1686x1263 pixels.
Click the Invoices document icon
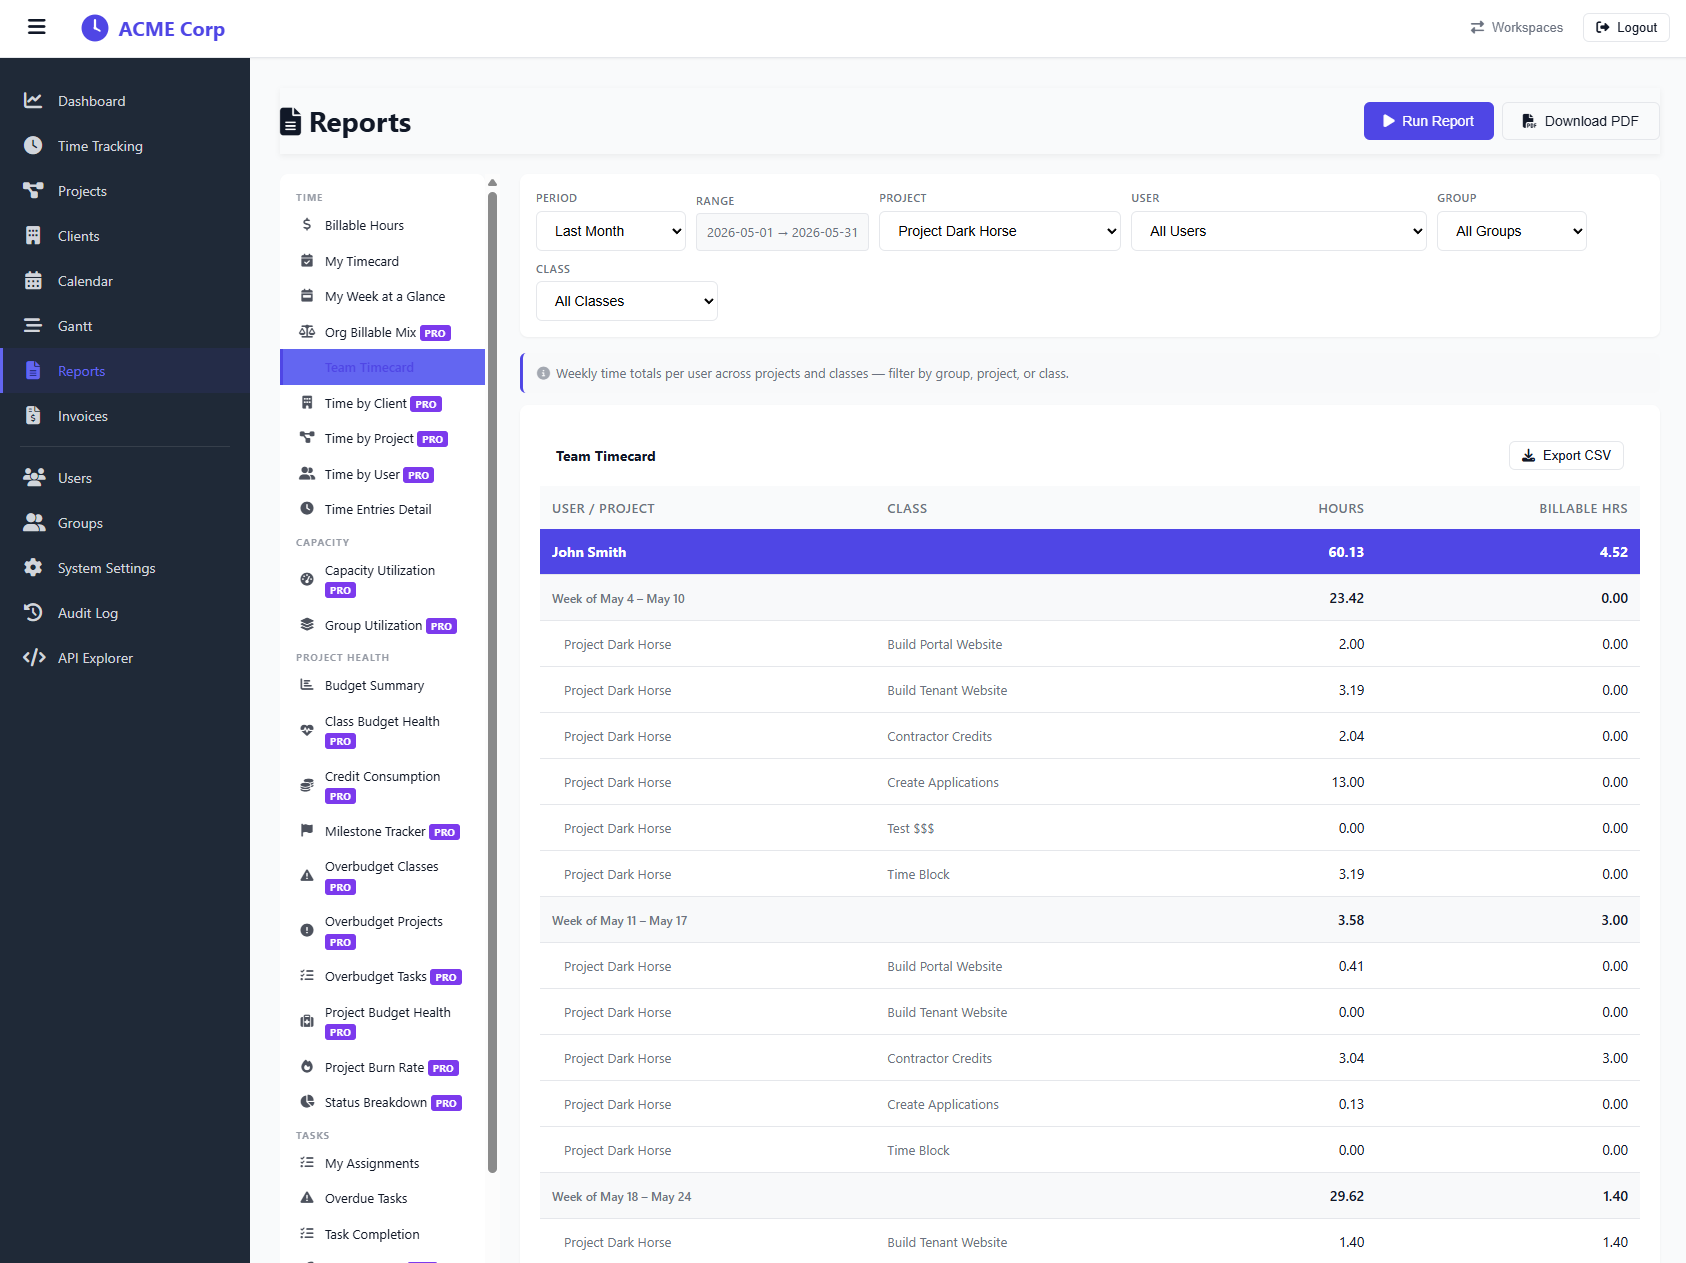click(x=33, y=415)
